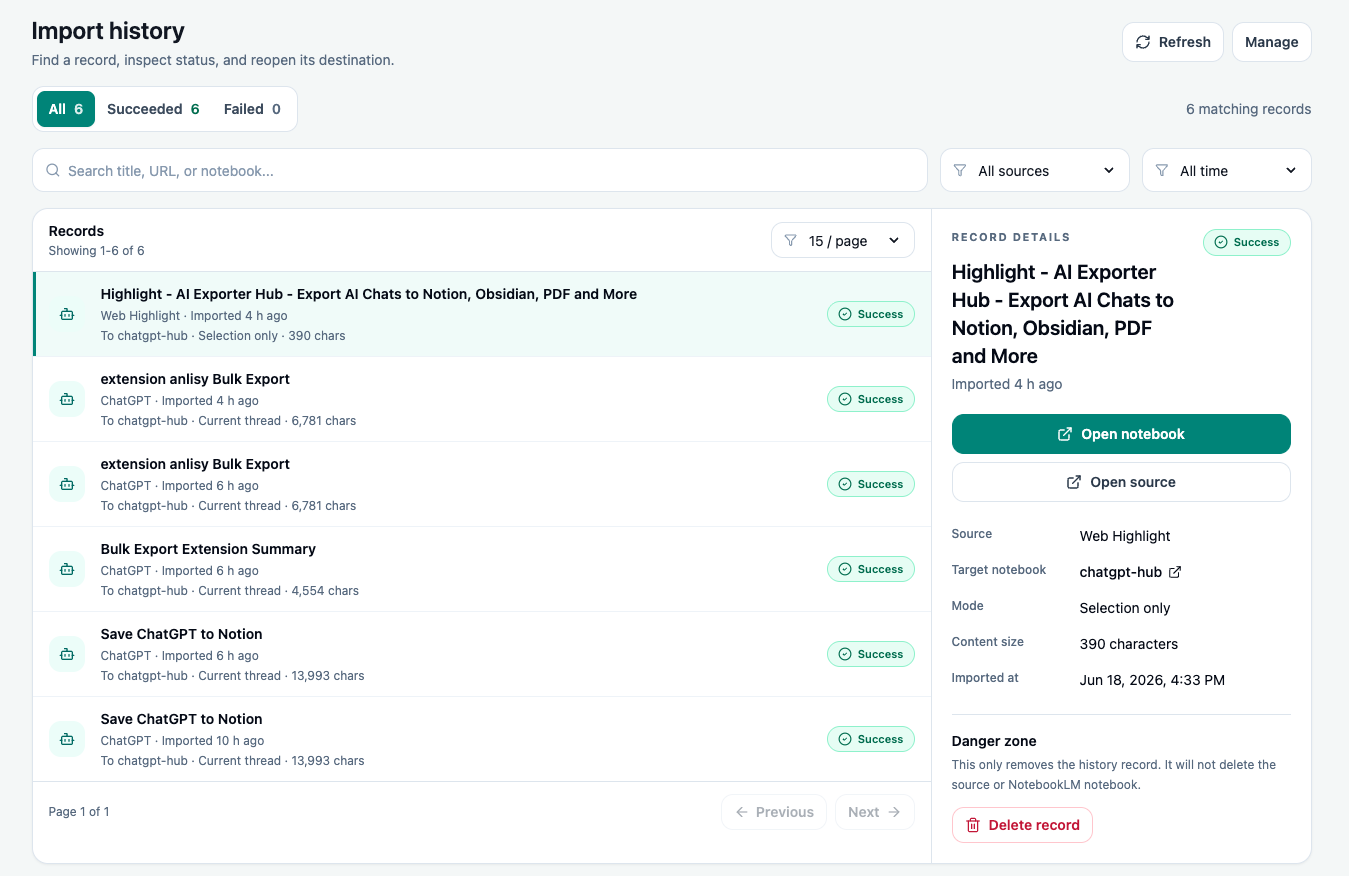
Task: Click funnel icon in All sources filter
Action: (x=960, y=171)
